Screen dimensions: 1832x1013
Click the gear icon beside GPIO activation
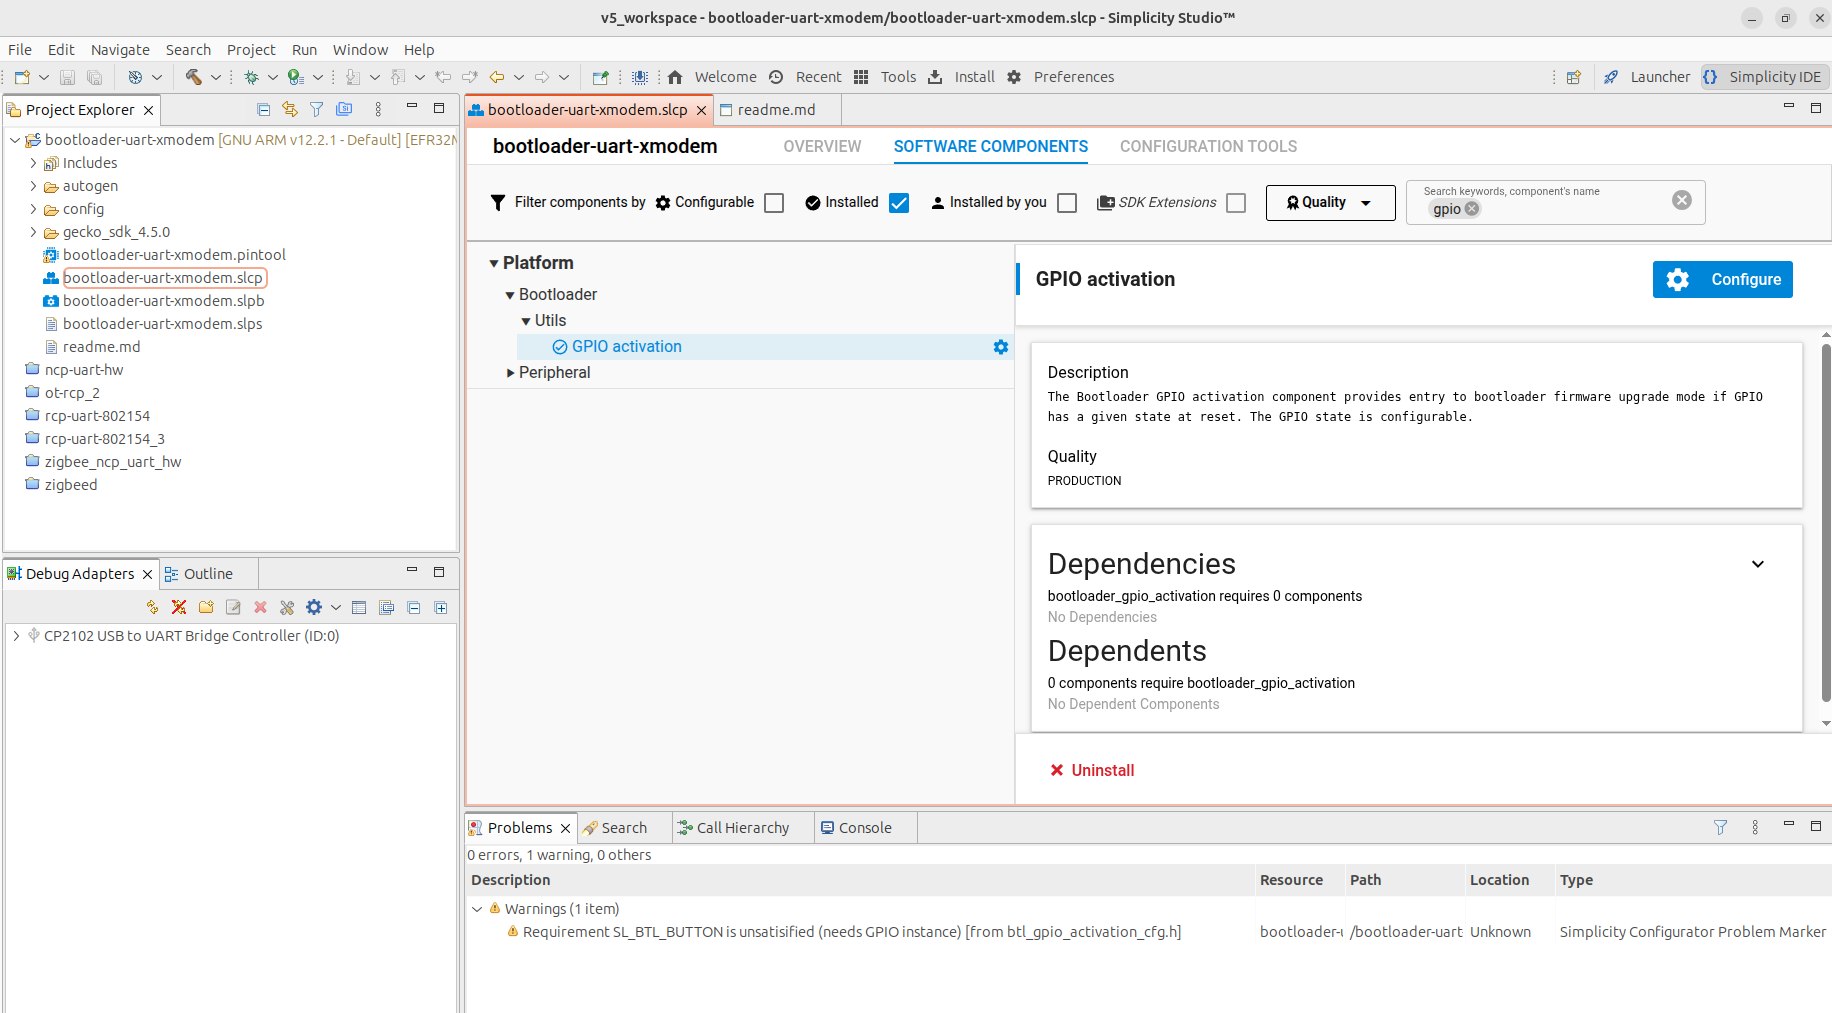(1000, 347)
